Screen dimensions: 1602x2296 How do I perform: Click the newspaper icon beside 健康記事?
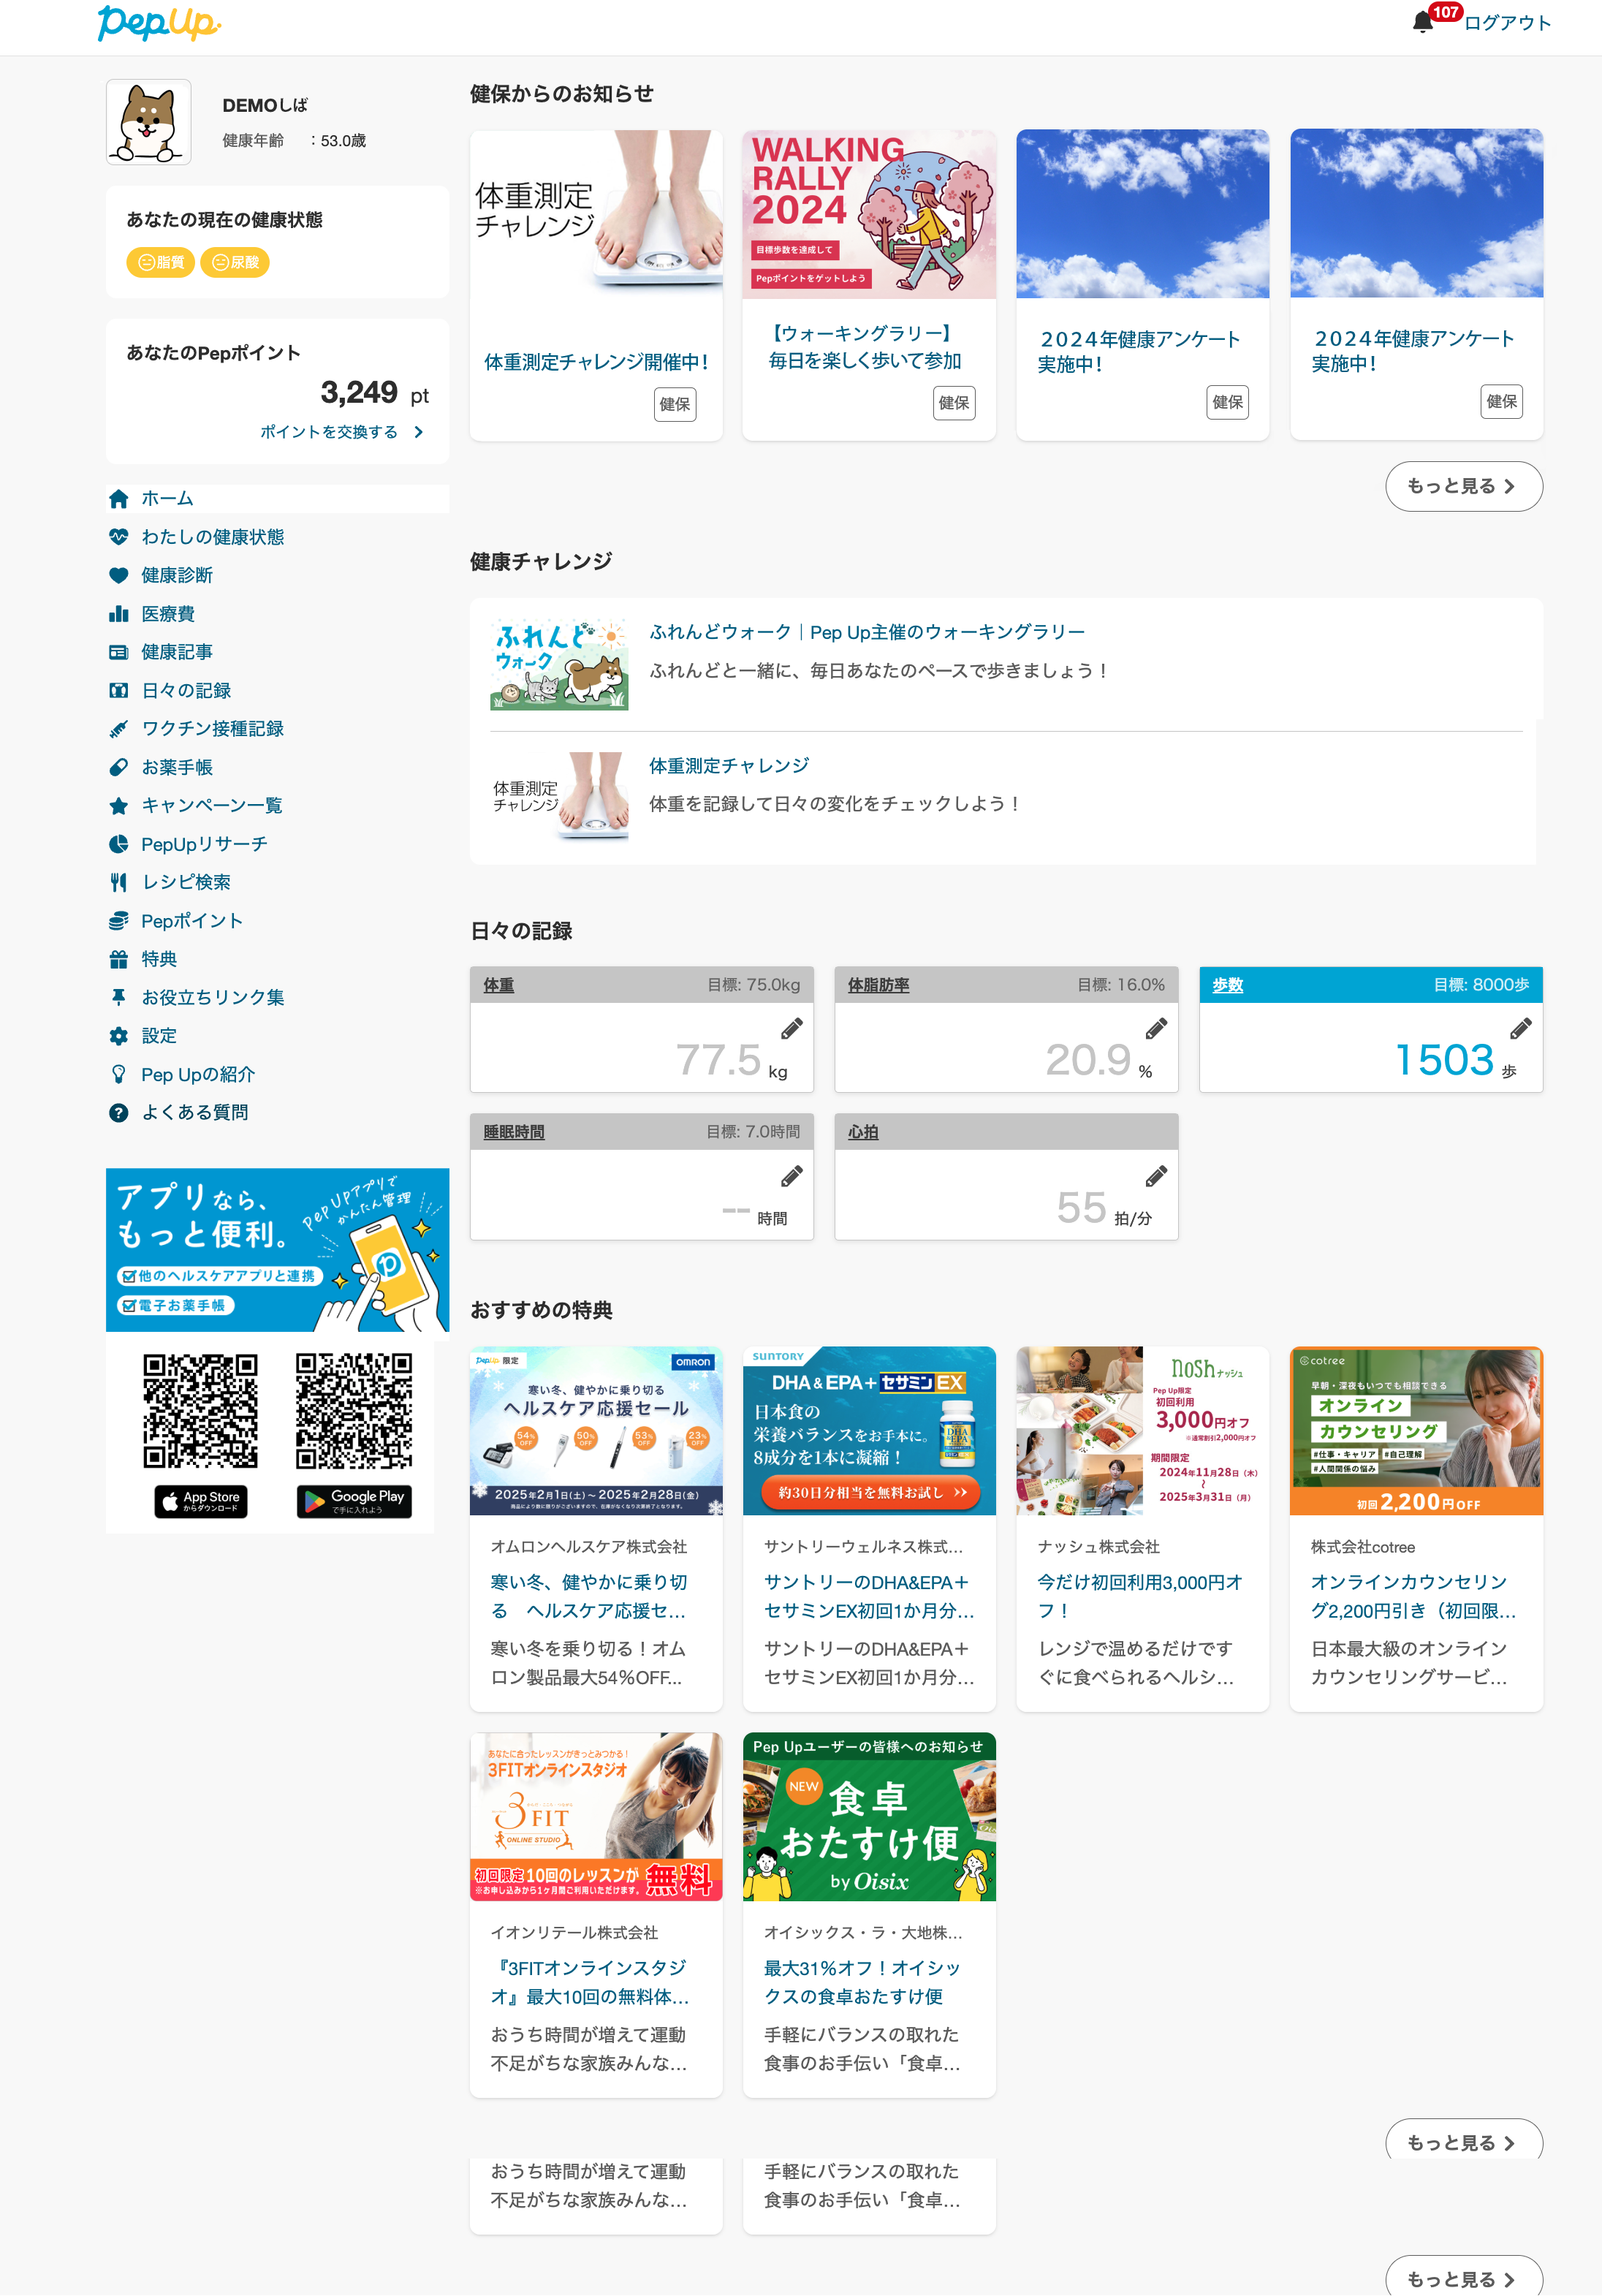pyautogui.click(x=119, y=652)
